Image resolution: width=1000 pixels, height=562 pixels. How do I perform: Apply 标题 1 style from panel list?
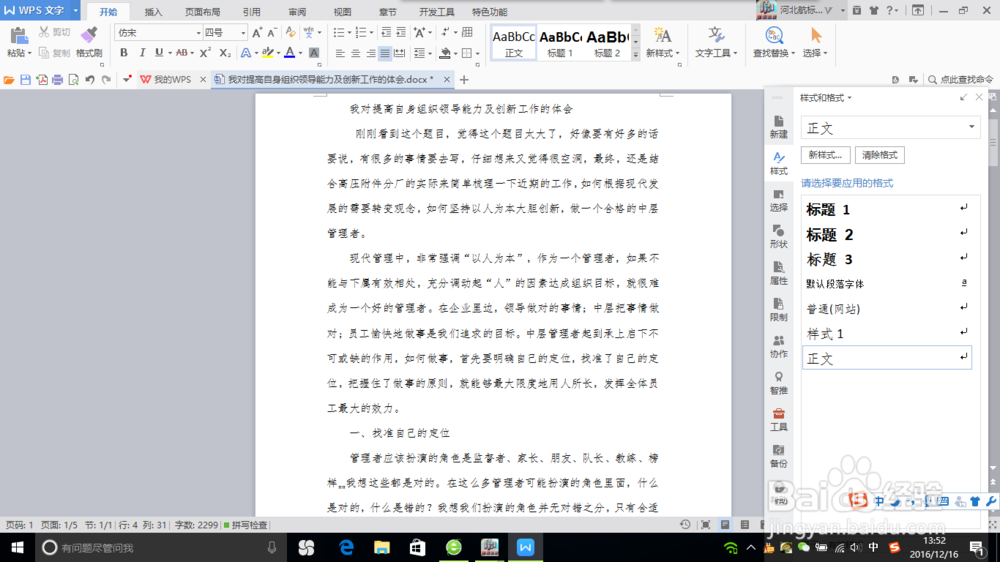(x=886, y=209)
